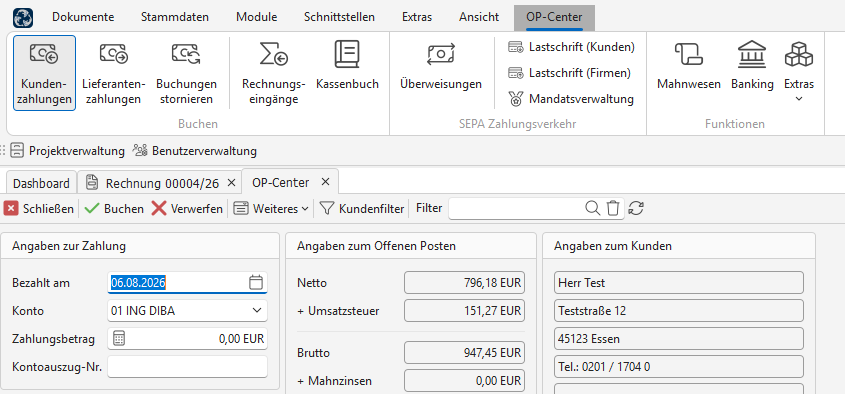
Task: Open Lieferantenzahlungen ribbon button
Action: pos(114,73)
